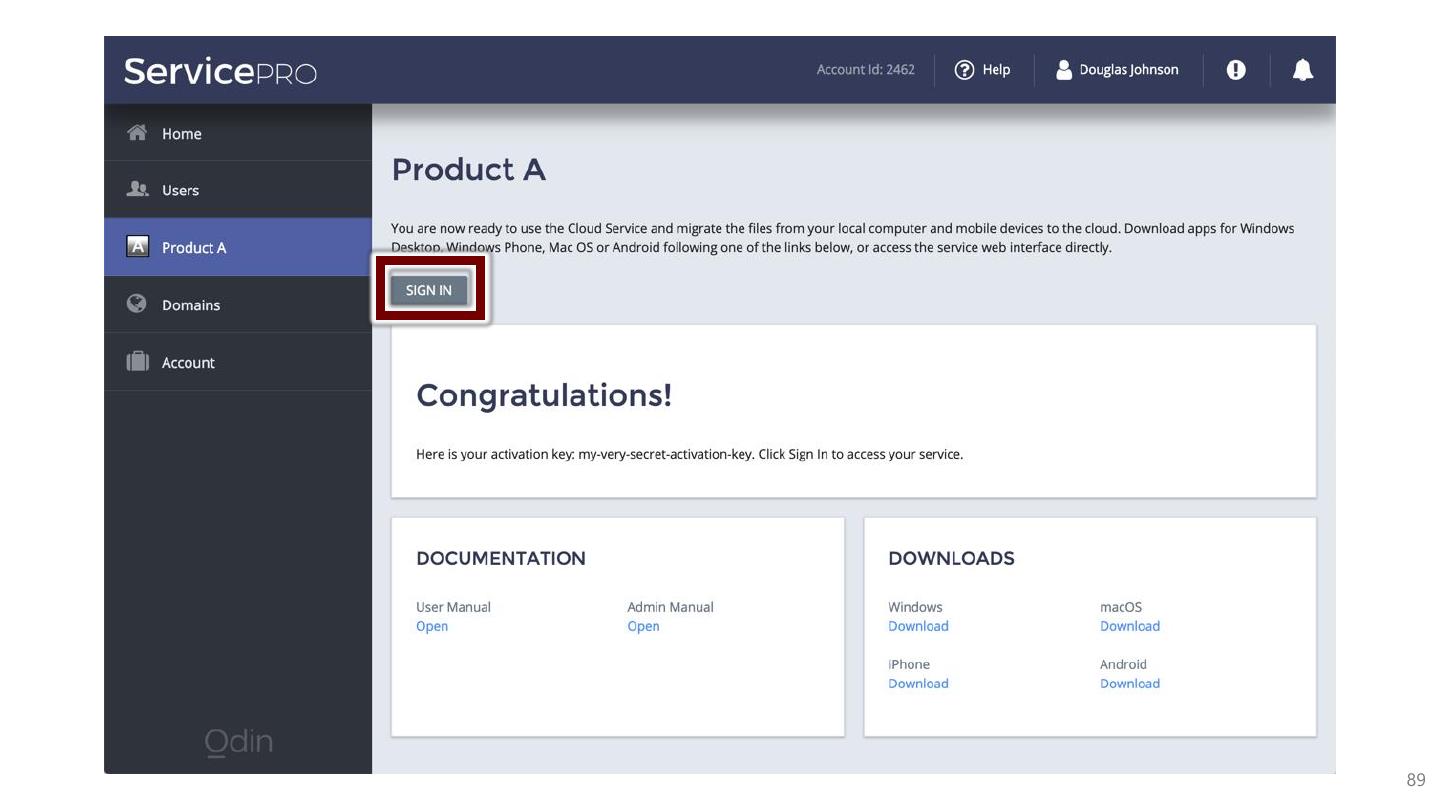Click the Douglas Johnson user profile
The image size is (1440, 810).
(x=1117, y=70)
